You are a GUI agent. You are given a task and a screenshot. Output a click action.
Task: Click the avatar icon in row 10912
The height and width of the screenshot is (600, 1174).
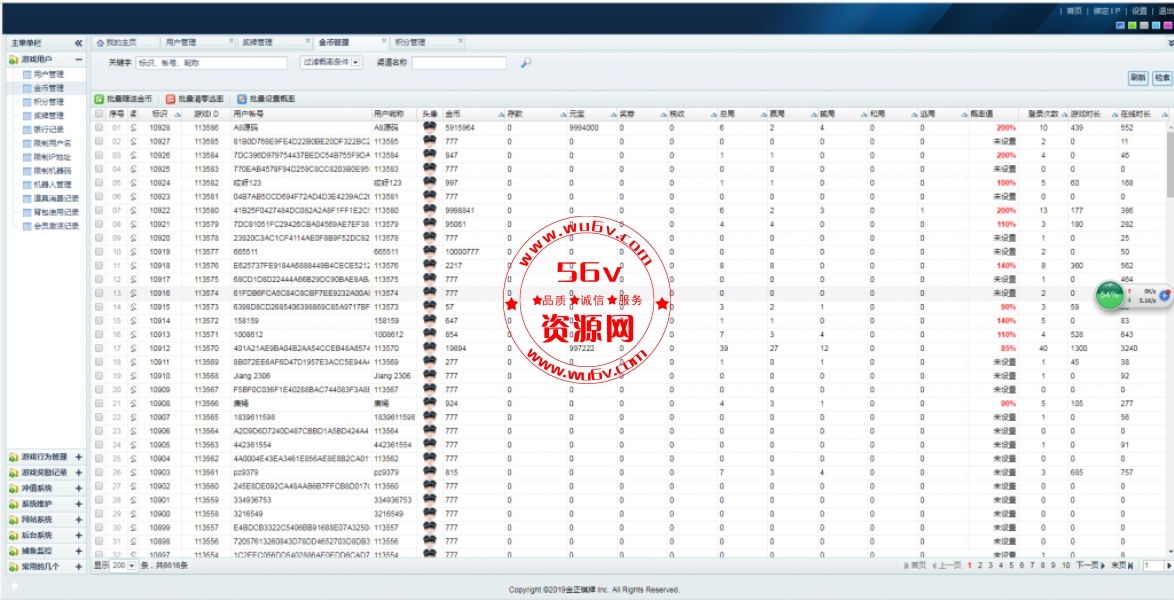pyautogui.click(x=429, y=348)
